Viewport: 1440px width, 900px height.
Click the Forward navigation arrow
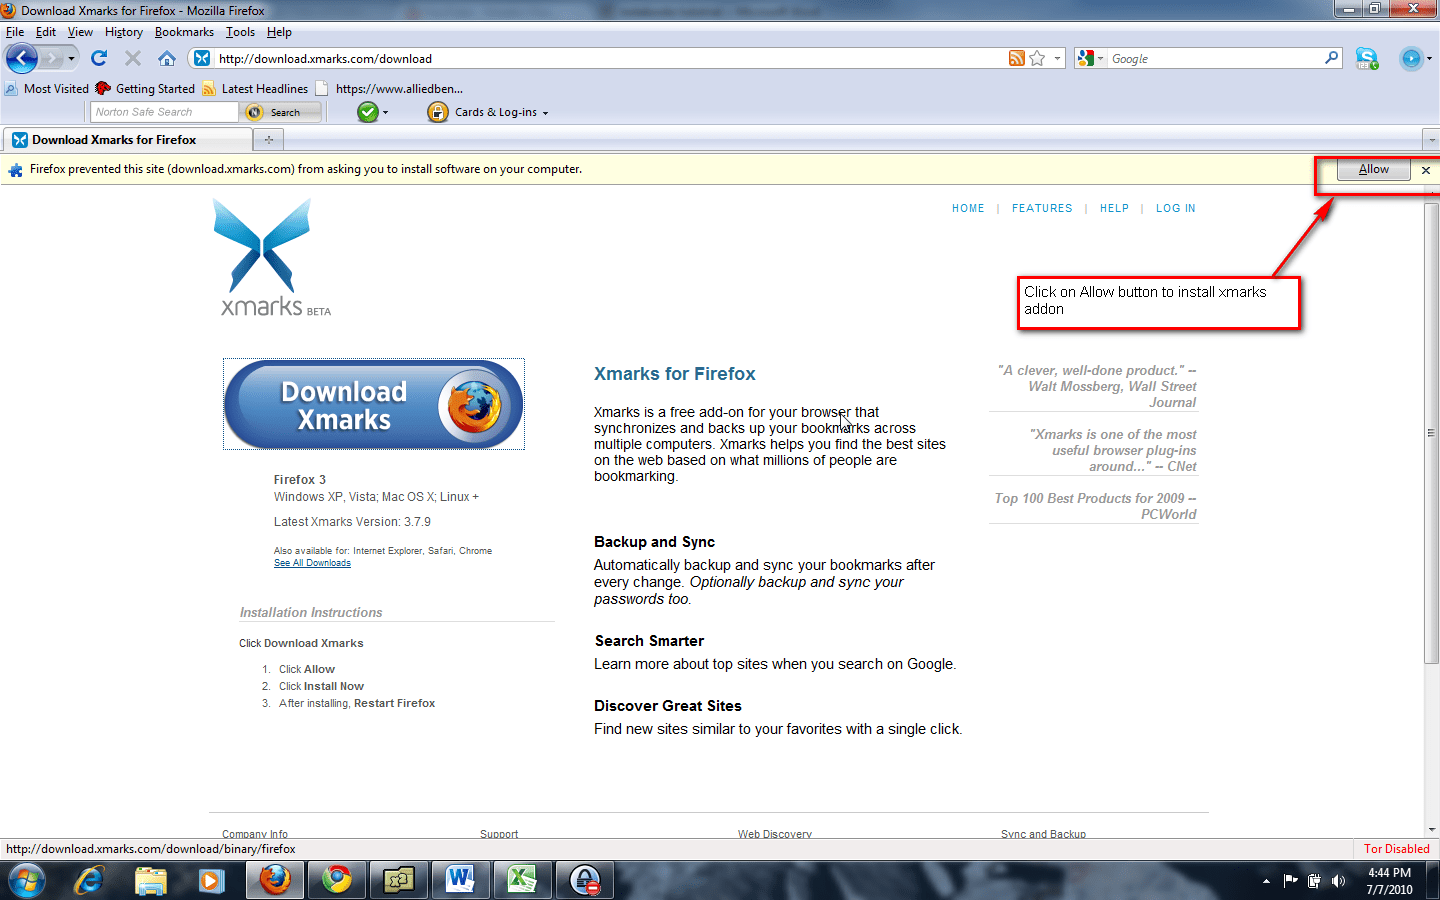click(x=52, y=58)
